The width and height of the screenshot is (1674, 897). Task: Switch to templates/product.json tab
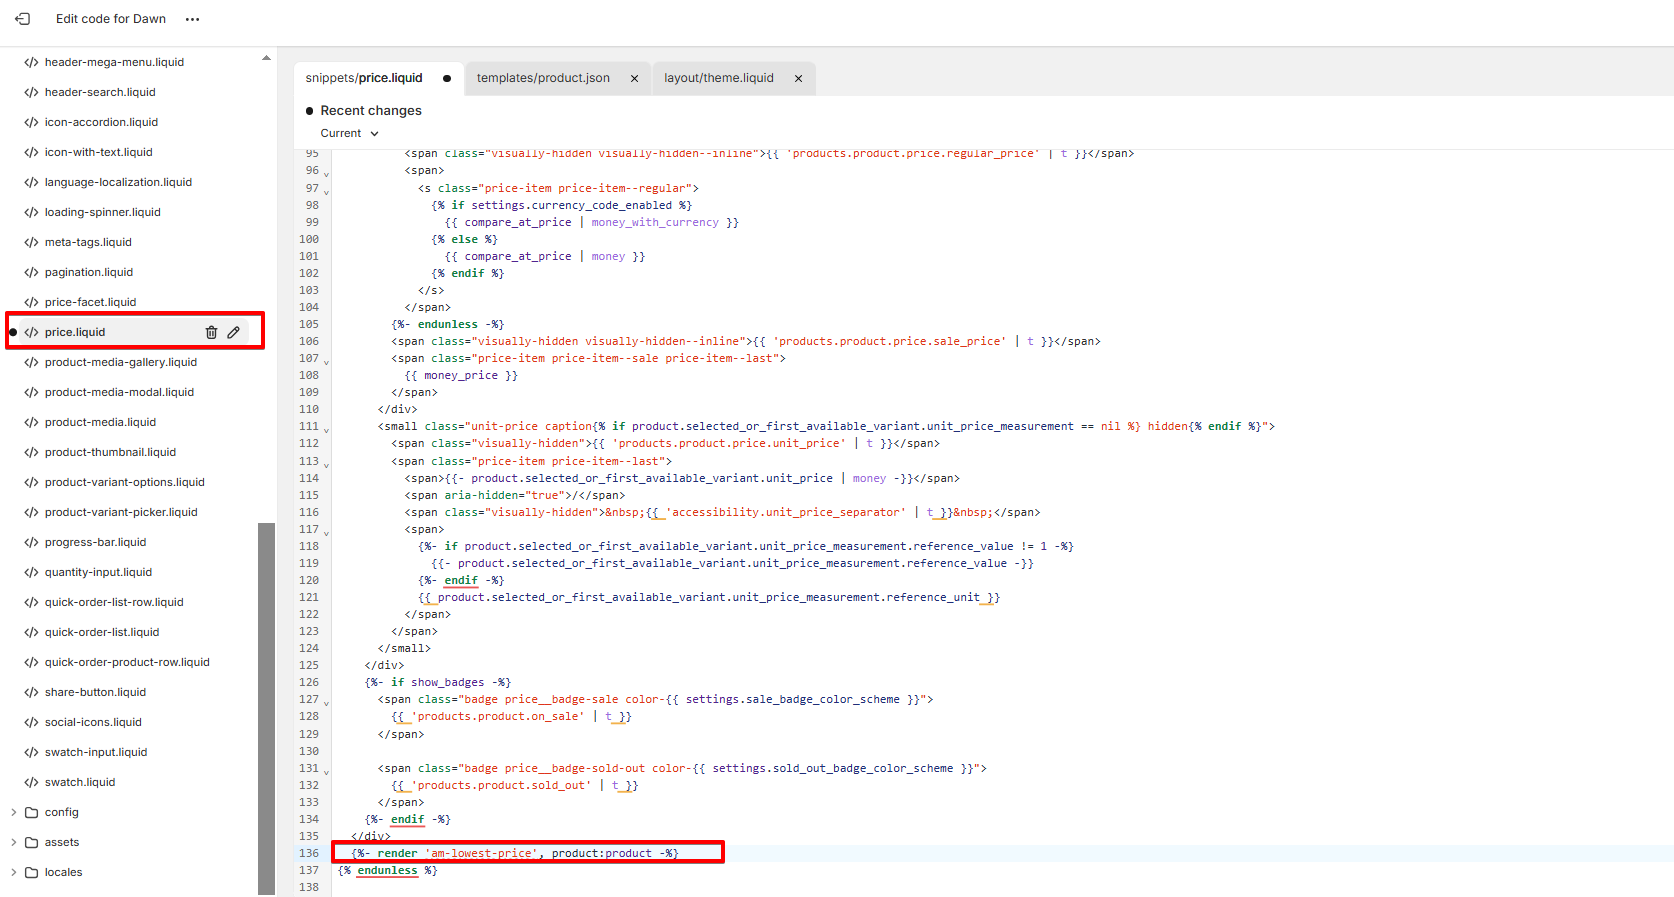click(543, 78)
